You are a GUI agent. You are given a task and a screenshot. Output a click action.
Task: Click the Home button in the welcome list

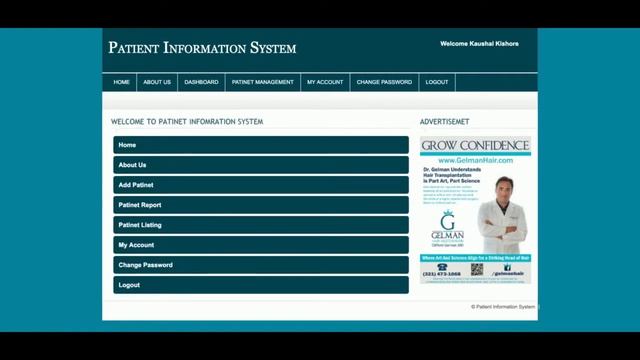pyautogui.click(x=261, y=145)
